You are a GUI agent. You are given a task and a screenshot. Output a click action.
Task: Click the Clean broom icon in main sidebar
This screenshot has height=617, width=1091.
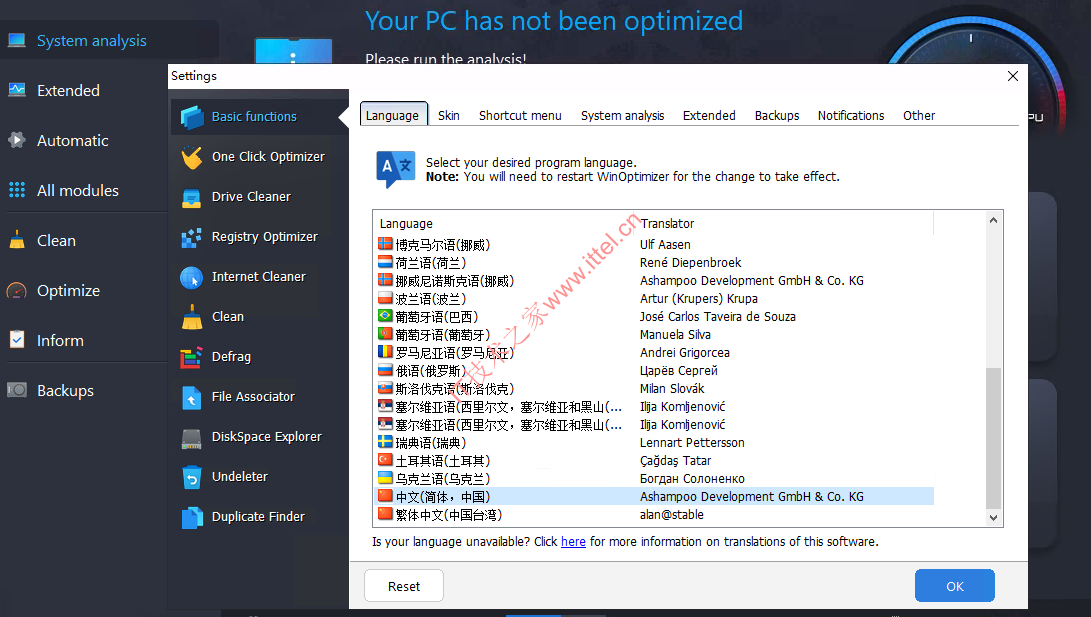click(x=17, y=240)
